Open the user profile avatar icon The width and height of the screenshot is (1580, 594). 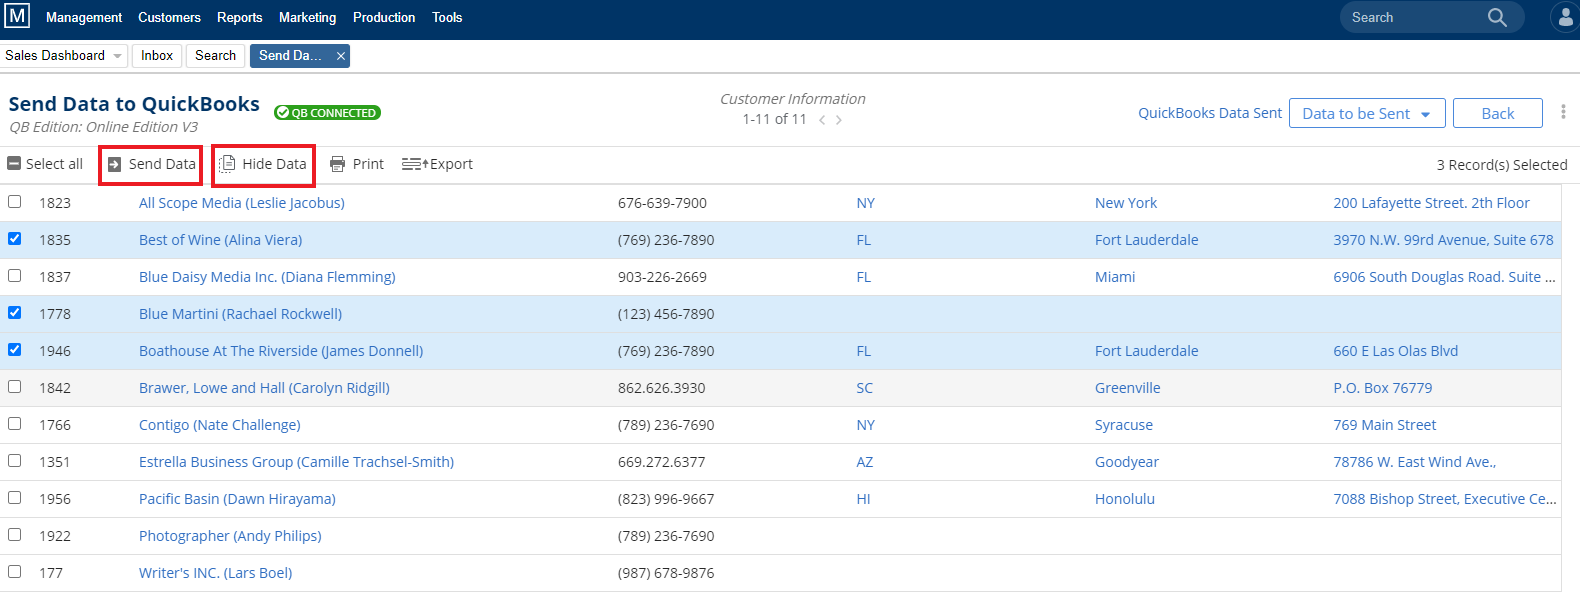[1565, 17]
